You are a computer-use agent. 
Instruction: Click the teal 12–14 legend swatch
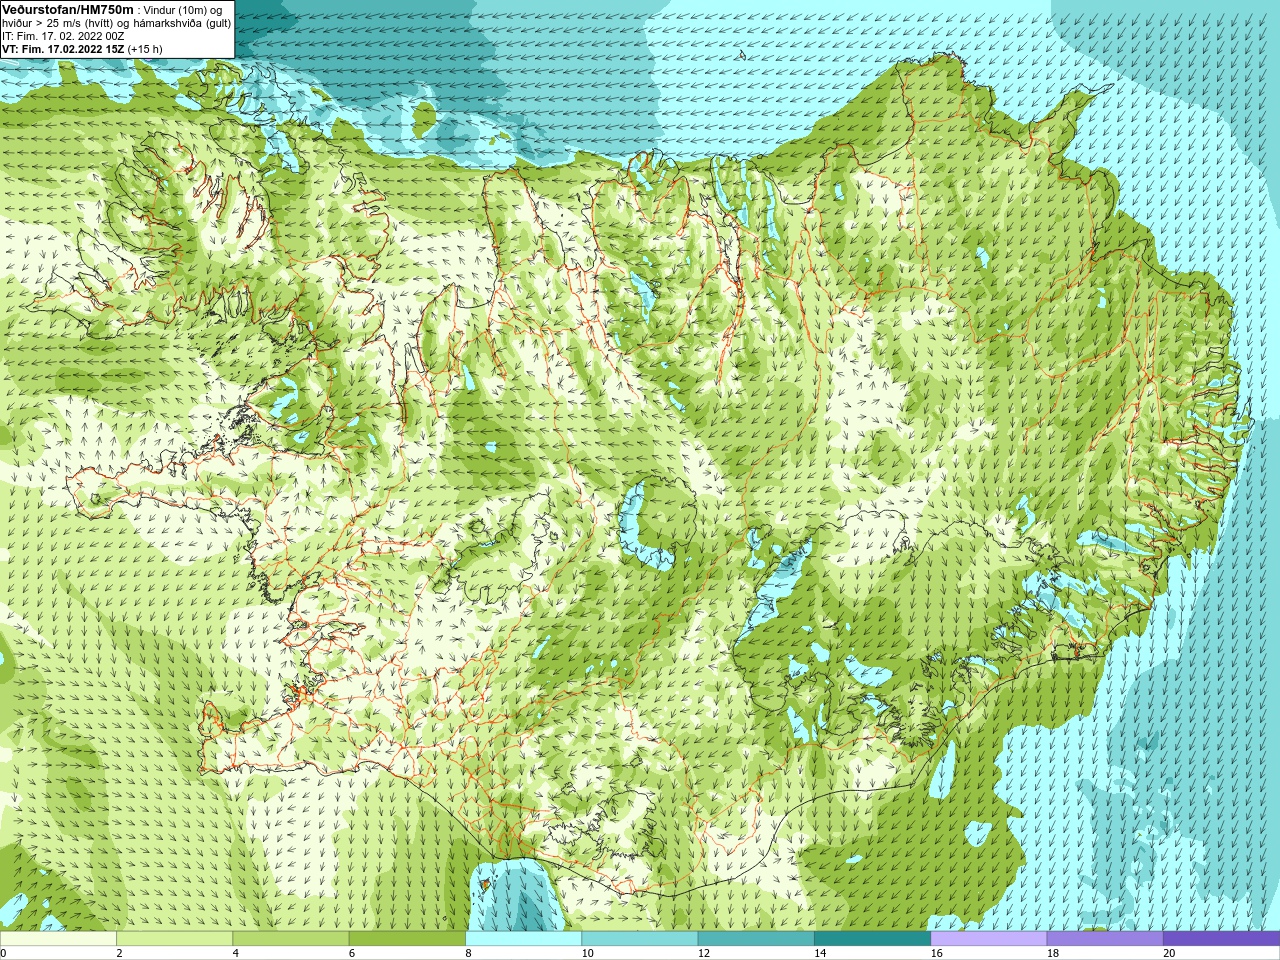coord(755,939)
